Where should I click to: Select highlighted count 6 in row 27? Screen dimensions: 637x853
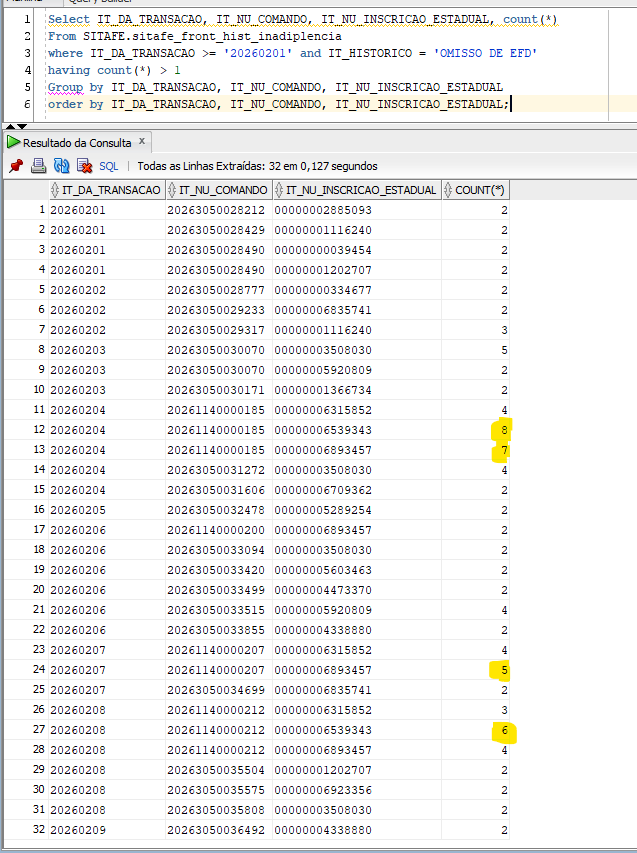tap(504, 730)
